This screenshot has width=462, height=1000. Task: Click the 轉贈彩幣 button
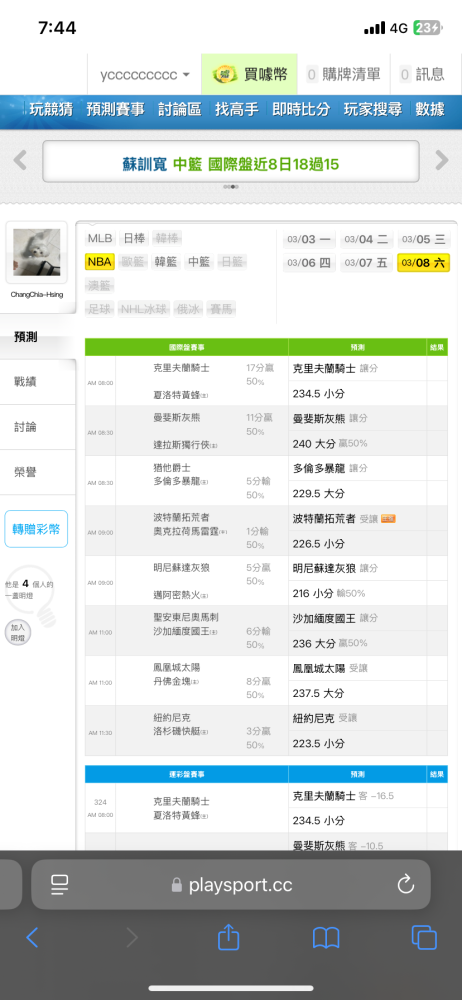(36, 529)
